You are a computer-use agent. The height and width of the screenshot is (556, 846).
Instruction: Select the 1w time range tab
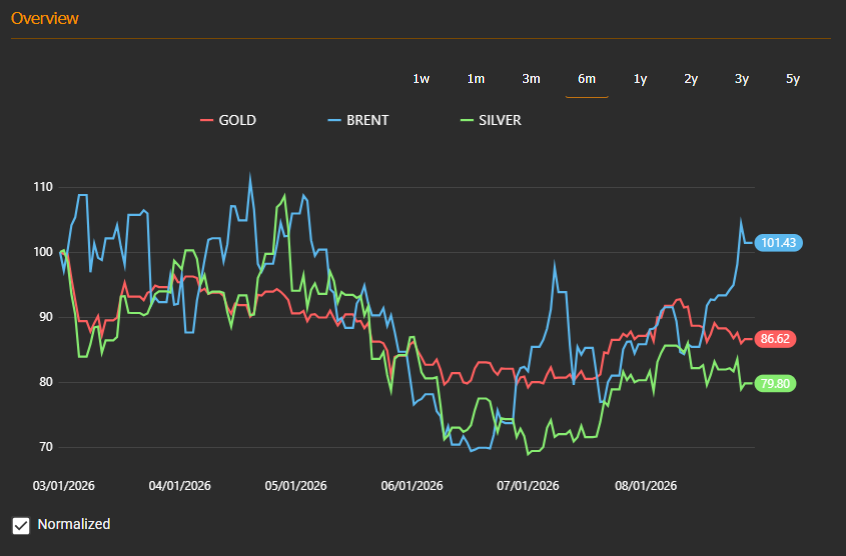click(421, 79)
